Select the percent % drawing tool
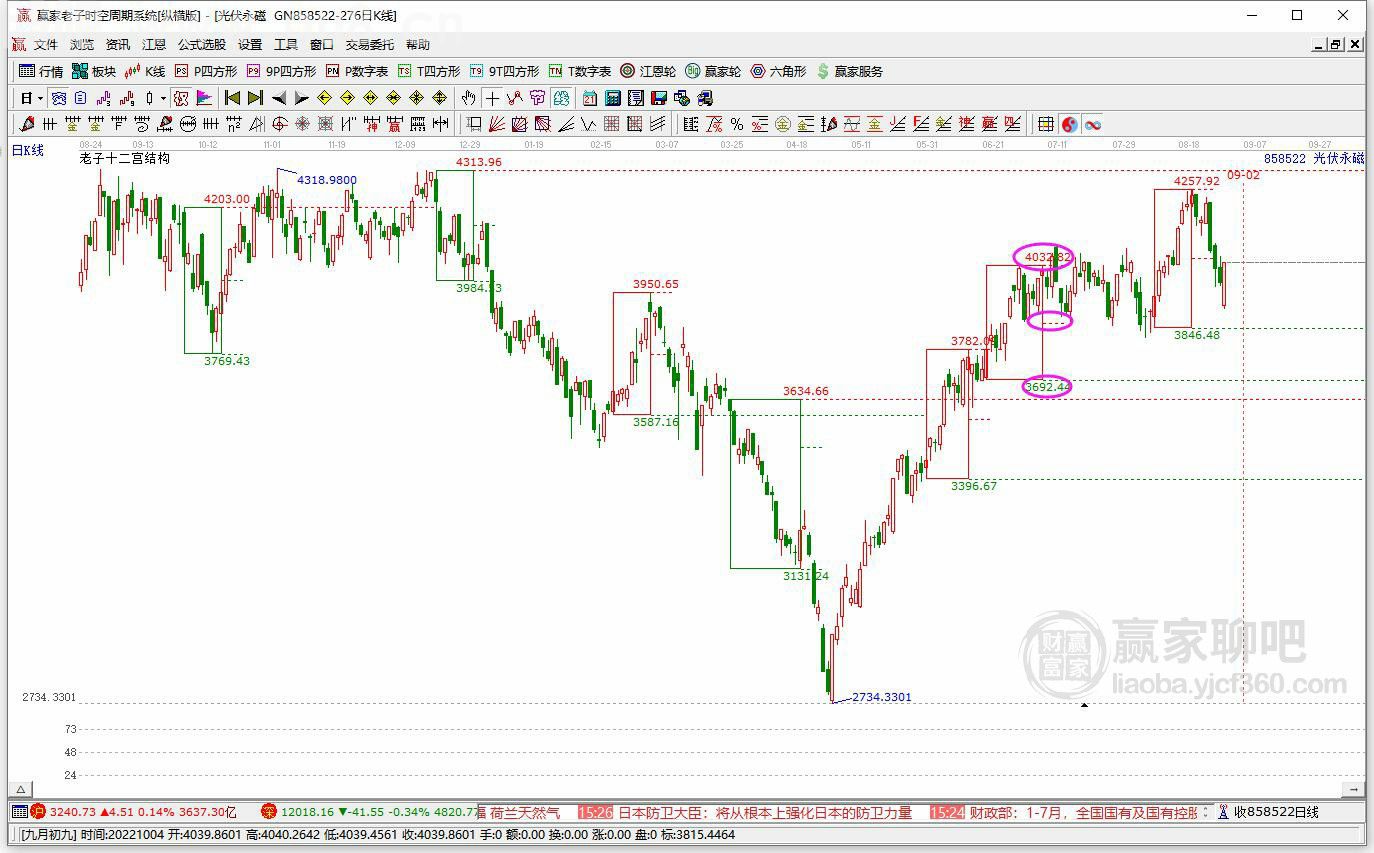 pyautogui.click(x=737, y=124)
